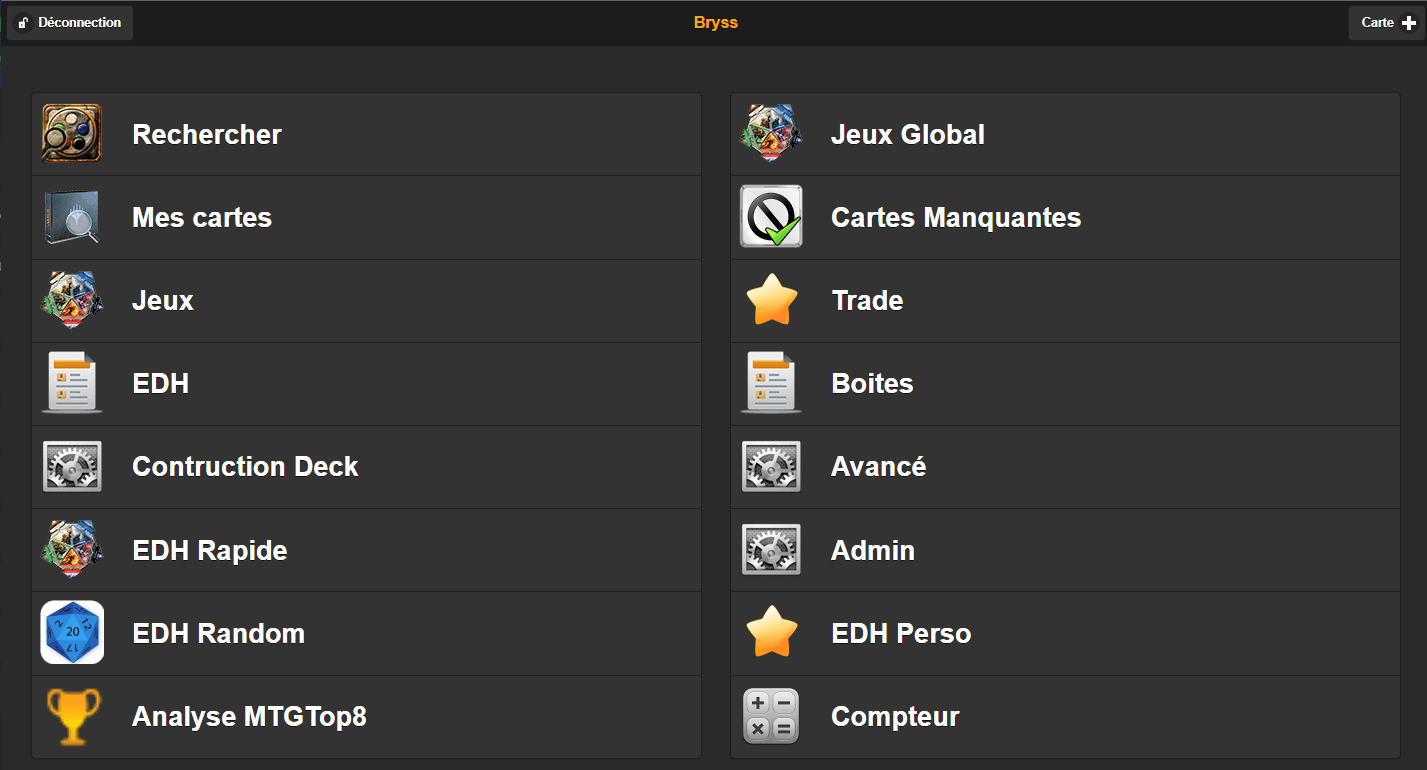
Task: Click the Bryss username title
Action: 715,23
